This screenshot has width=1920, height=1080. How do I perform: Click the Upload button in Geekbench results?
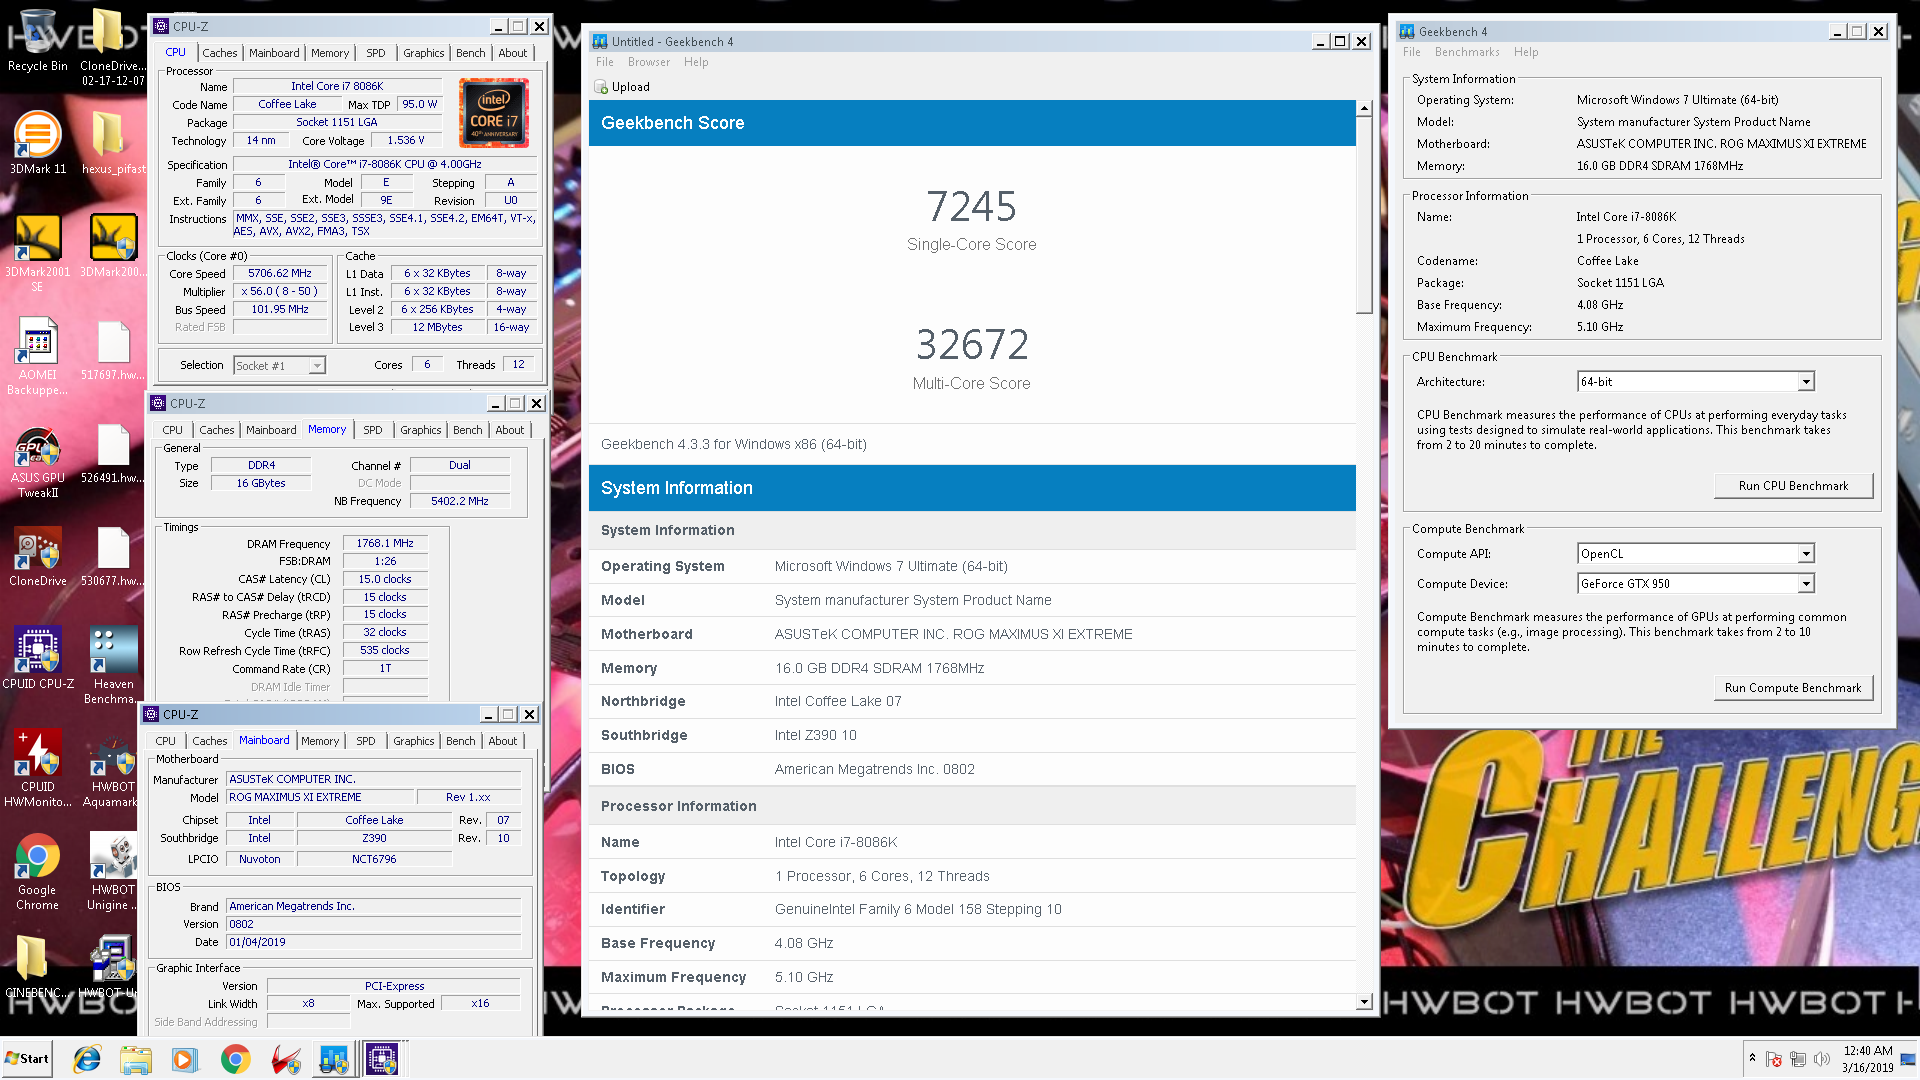coord(622,87)
